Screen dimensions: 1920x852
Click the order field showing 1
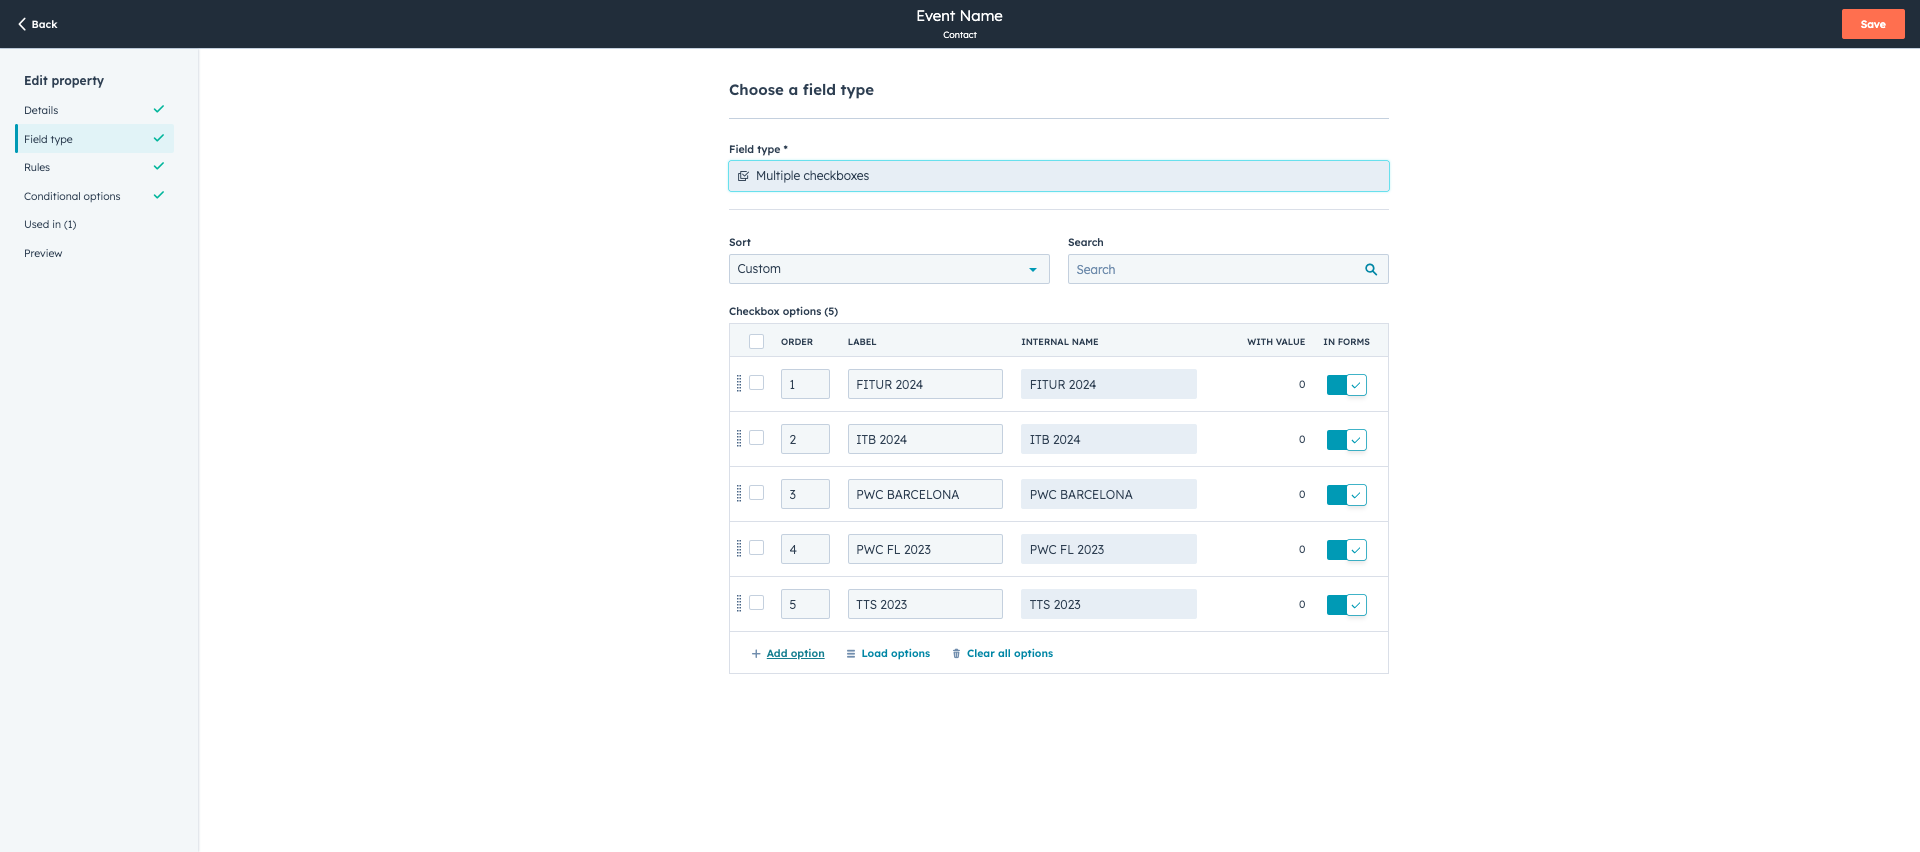point(805,384)
